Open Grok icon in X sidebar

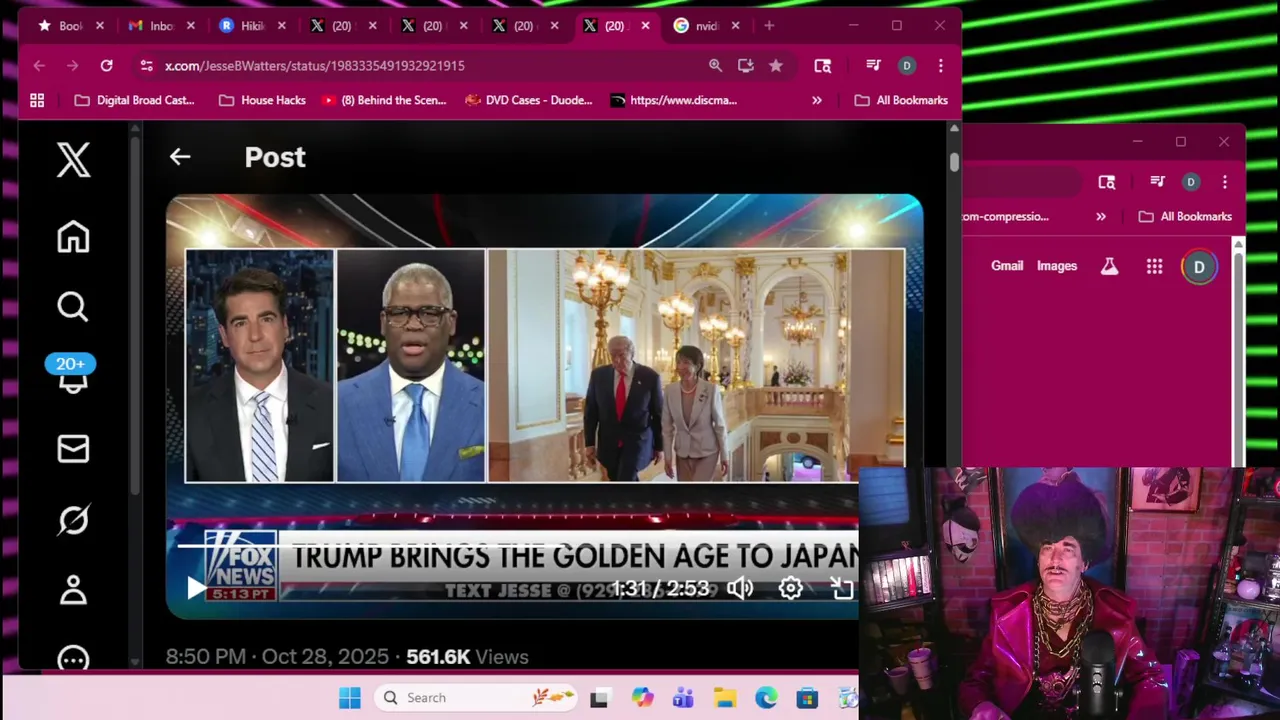click(73, 520)
